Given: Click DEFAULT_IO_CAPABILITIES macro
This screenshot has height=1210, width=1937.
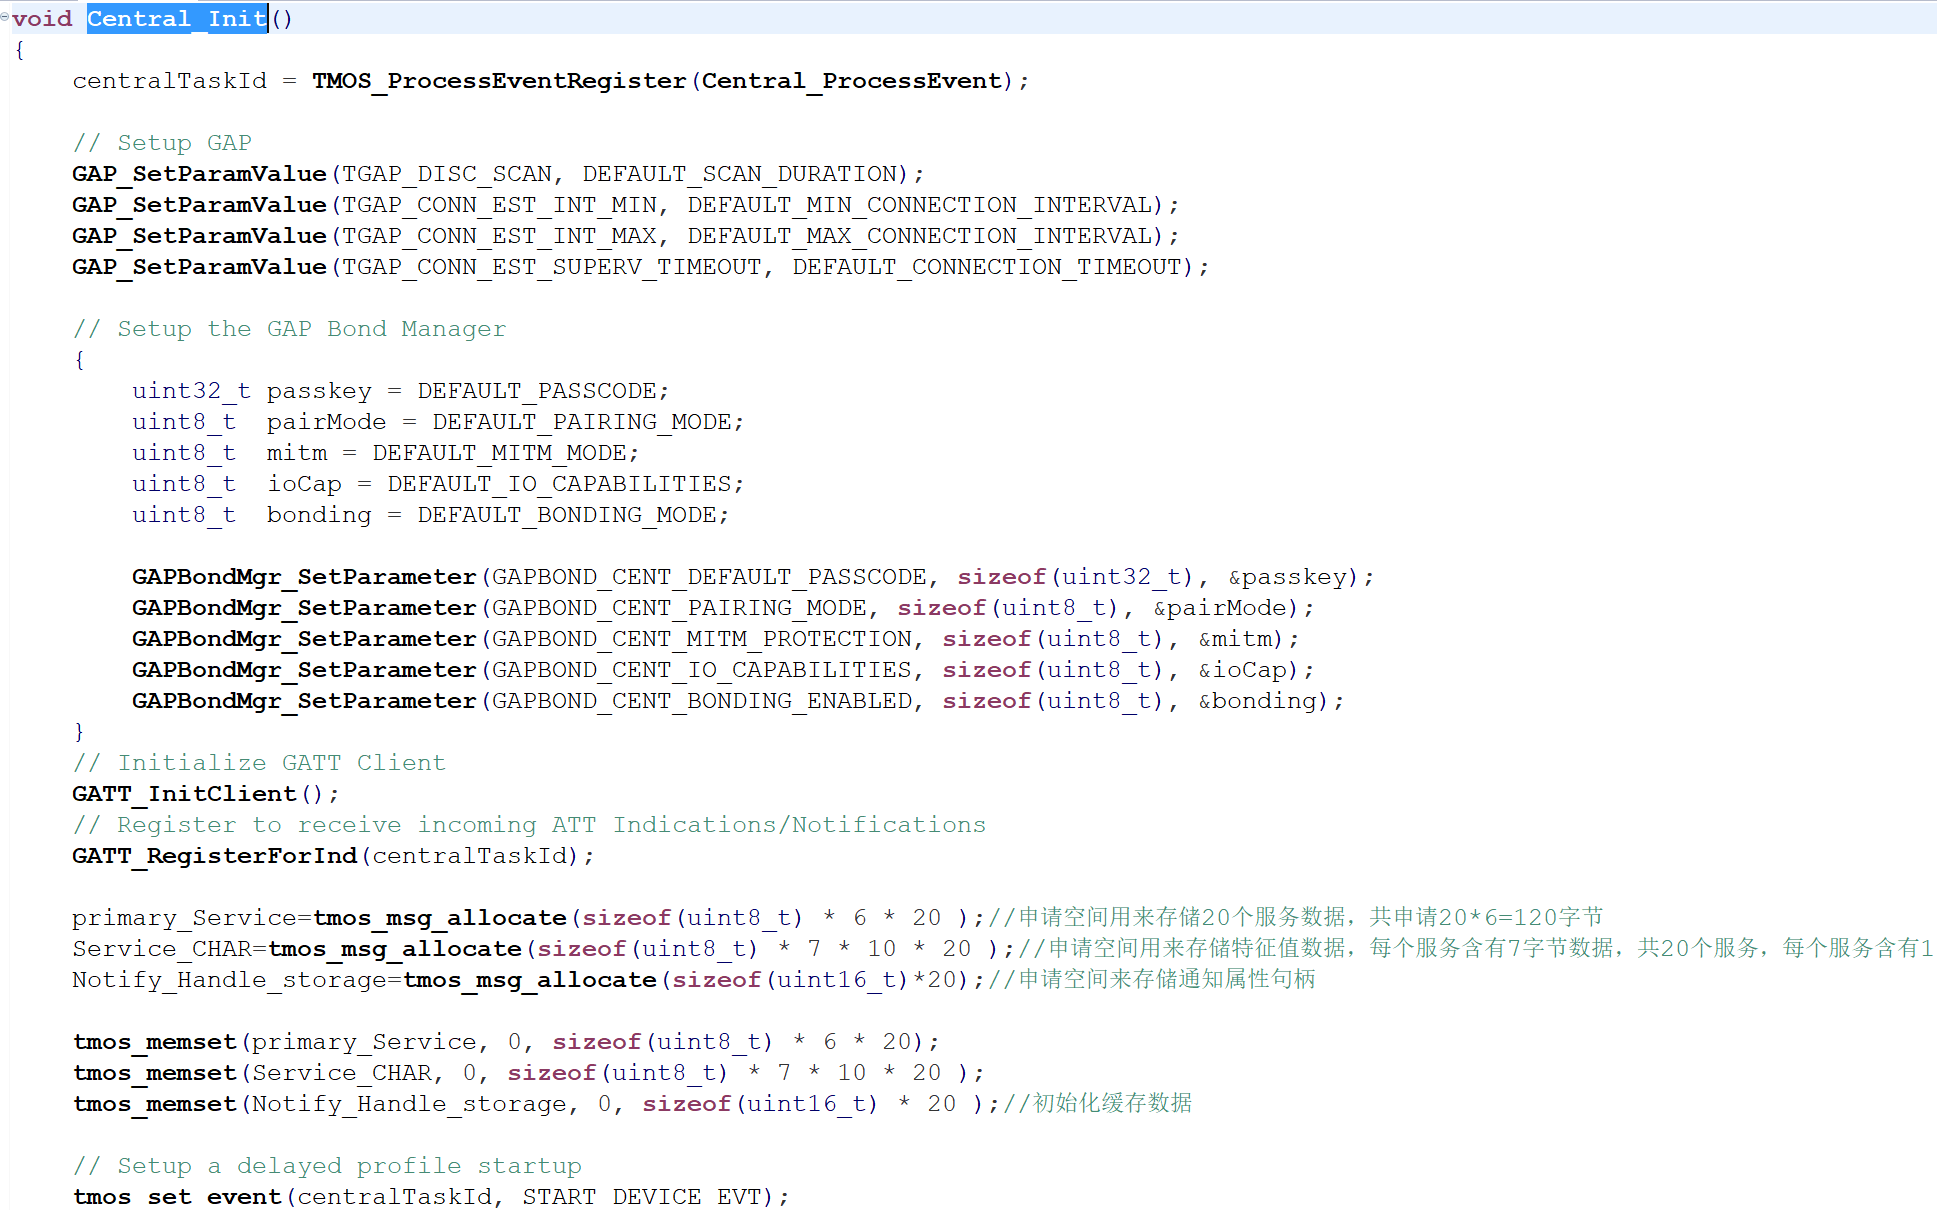Looking at the screenshot, I should [559, 484].
